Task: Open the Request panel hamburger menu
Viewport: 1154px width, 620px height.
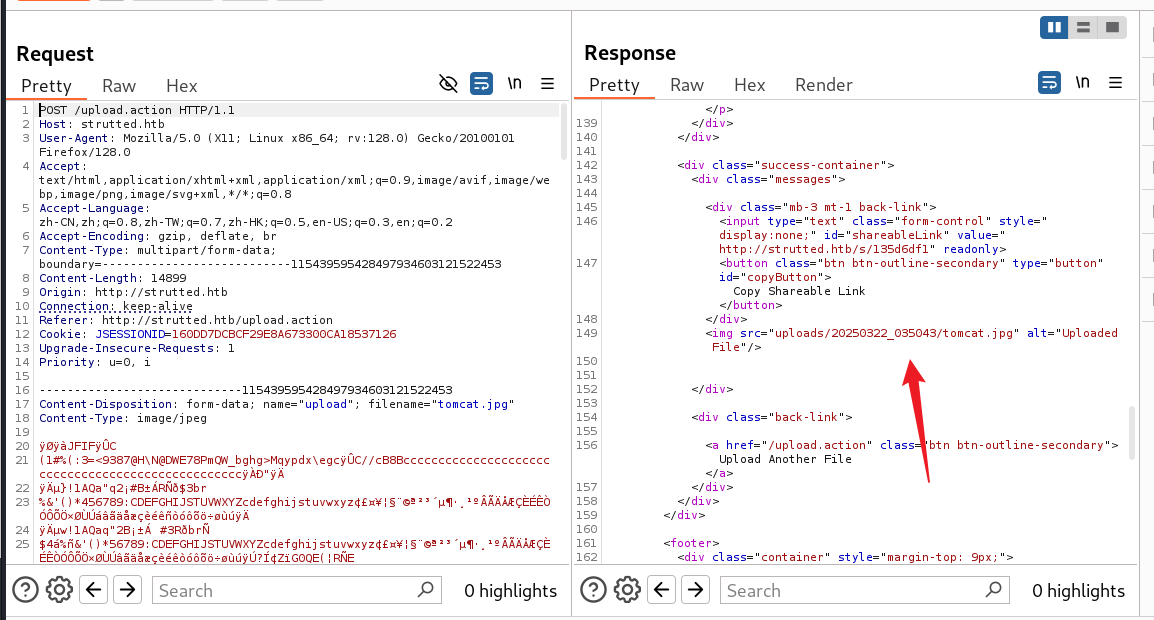Action: 547,84
